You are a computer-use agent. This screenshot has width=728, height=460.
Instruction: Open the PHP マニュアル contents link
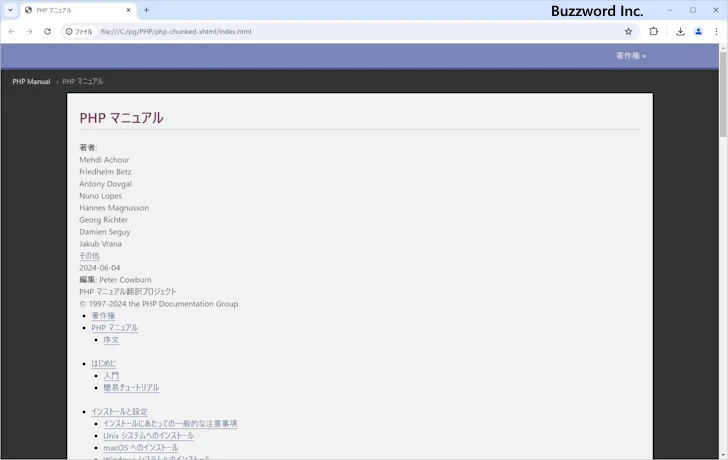[x=115, y=328]
